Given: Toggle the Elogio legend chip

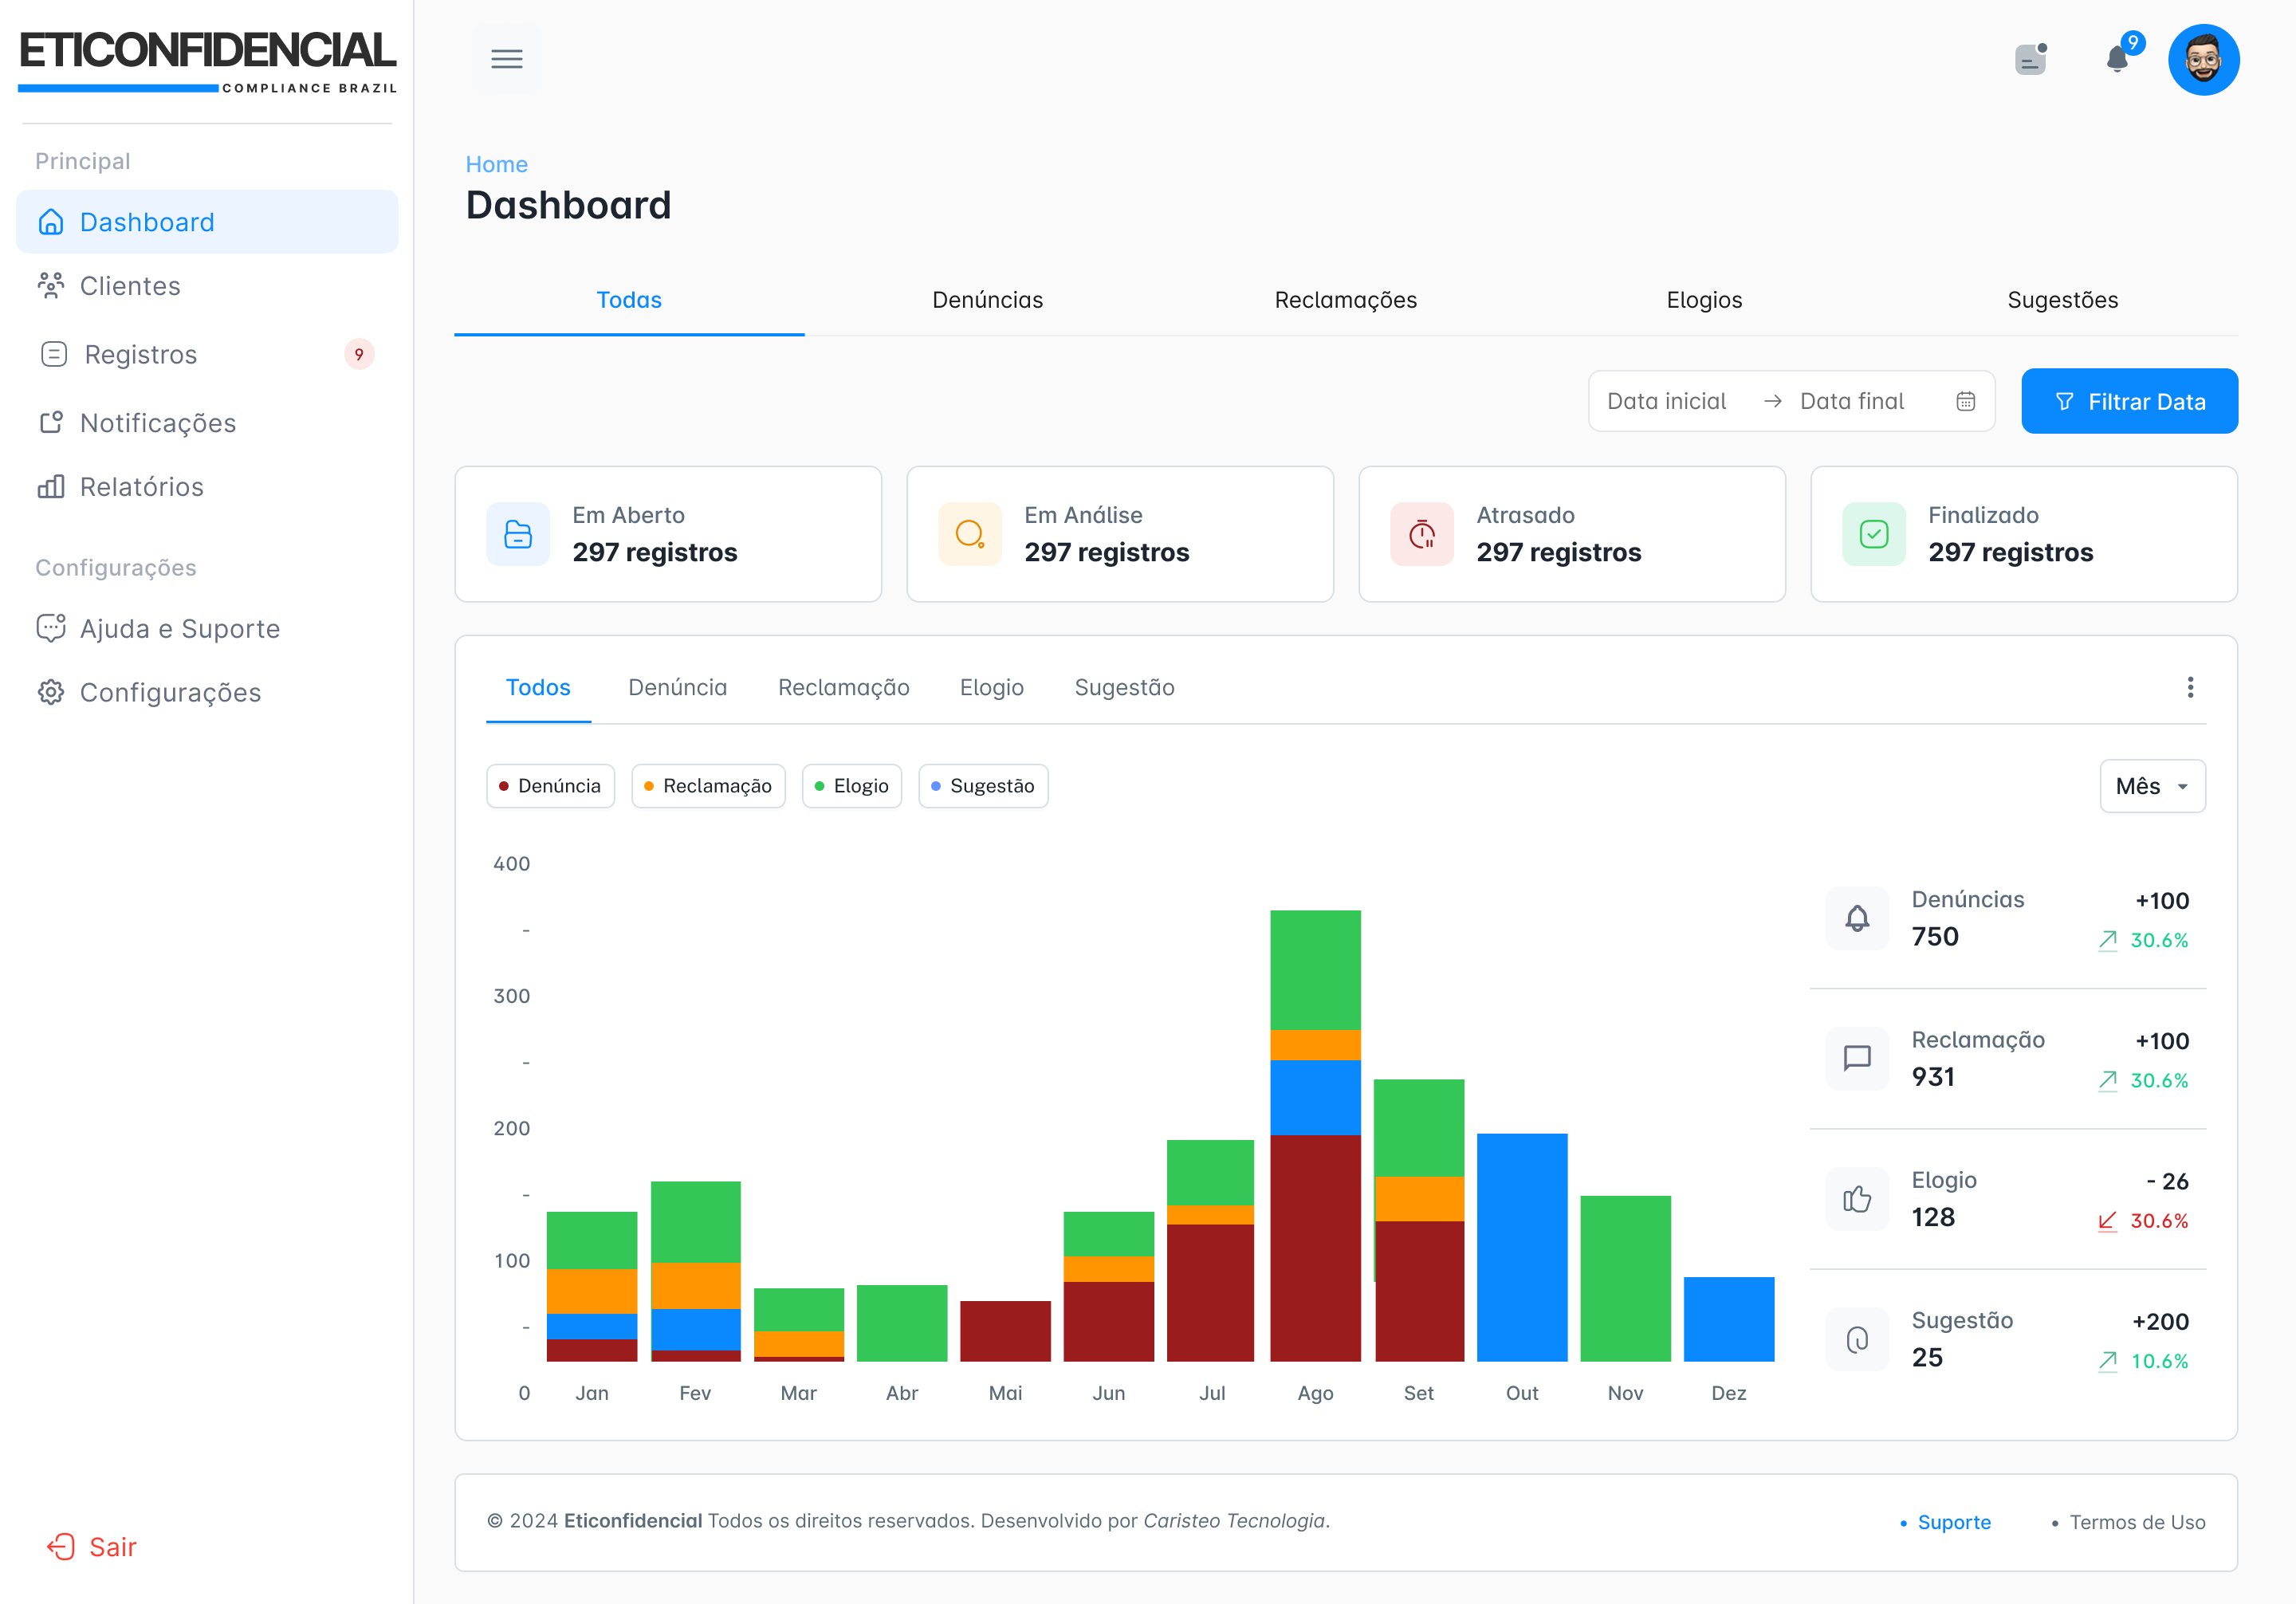Looking at the screenshot, I should pos(852,786).
